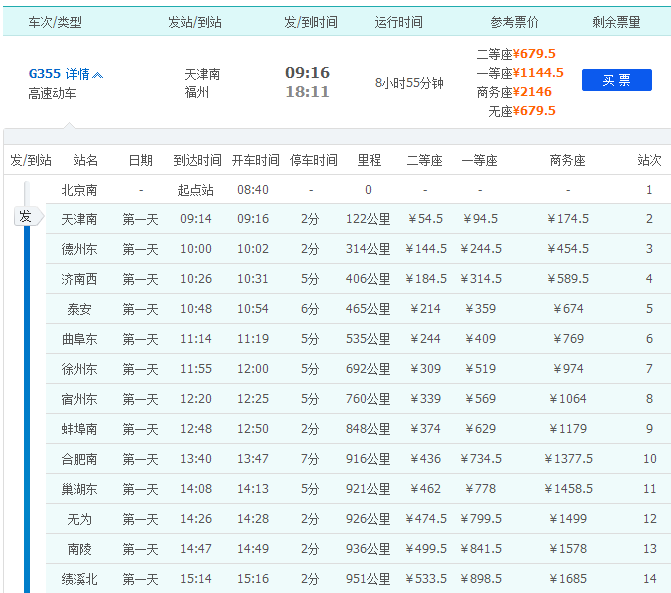This screenshot has height=593, width=671.
Task: Click 福州 arrival station in summary
Action: 196,92
